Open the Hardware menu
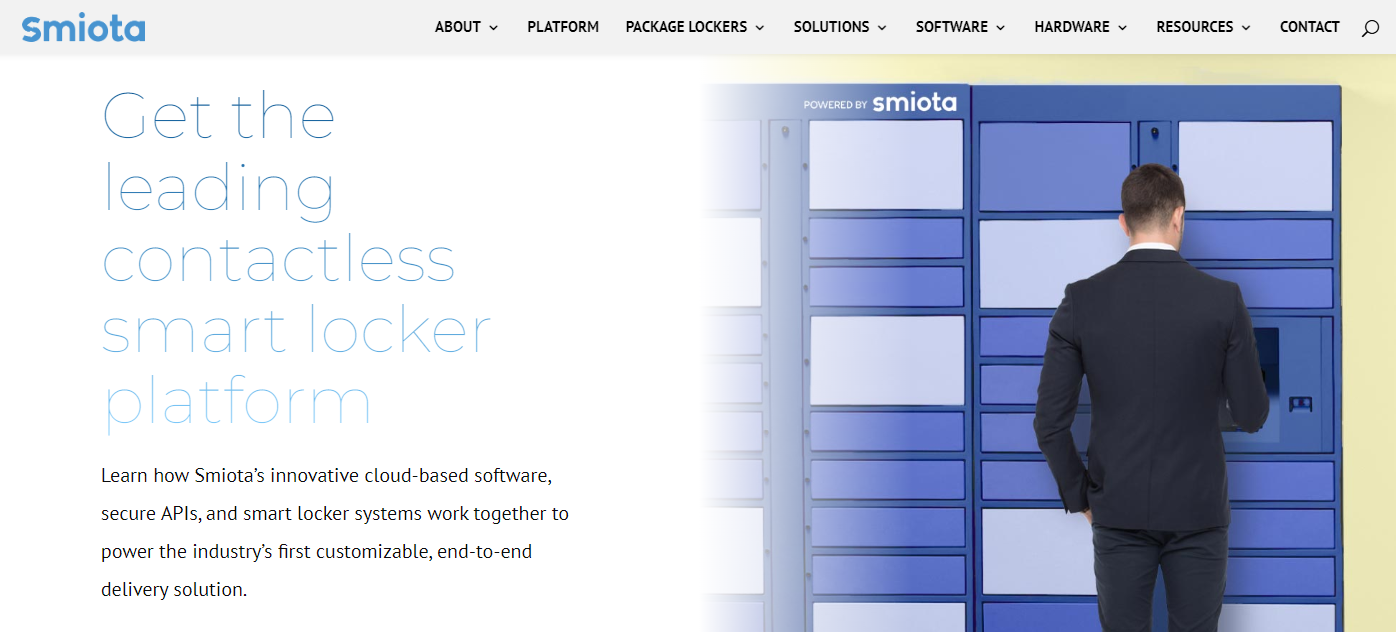Screen dimensions: 1396x632 [1072, 27]
